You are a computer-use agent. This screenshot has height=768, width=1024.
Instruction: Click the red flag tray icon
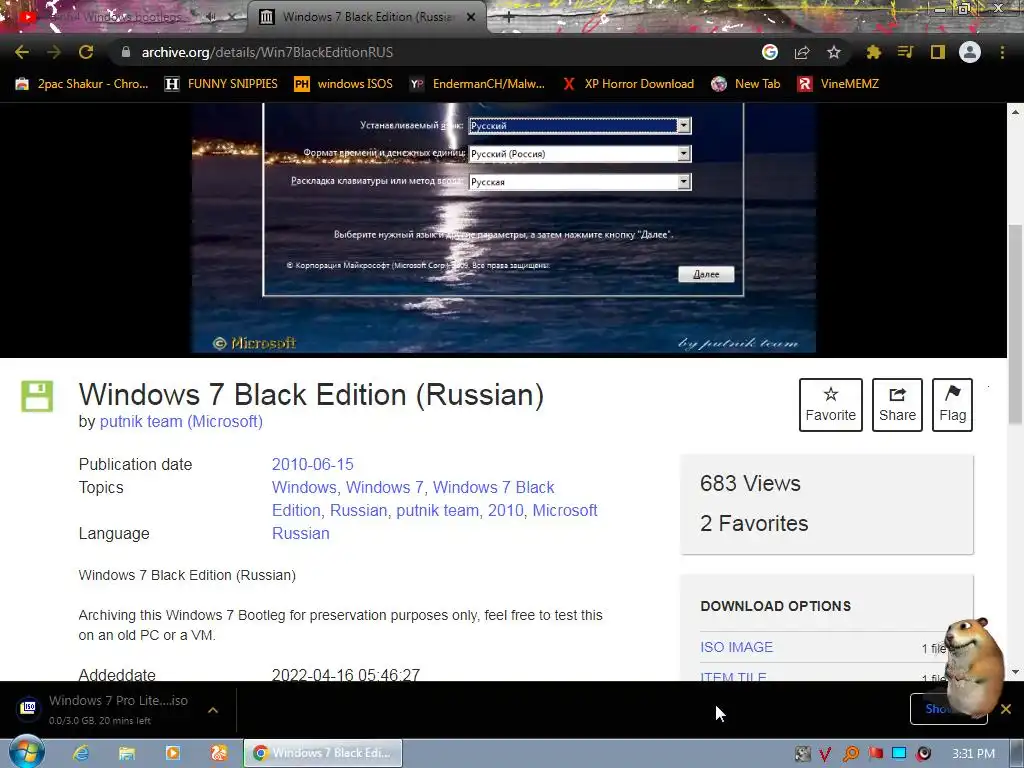point(875,754)
